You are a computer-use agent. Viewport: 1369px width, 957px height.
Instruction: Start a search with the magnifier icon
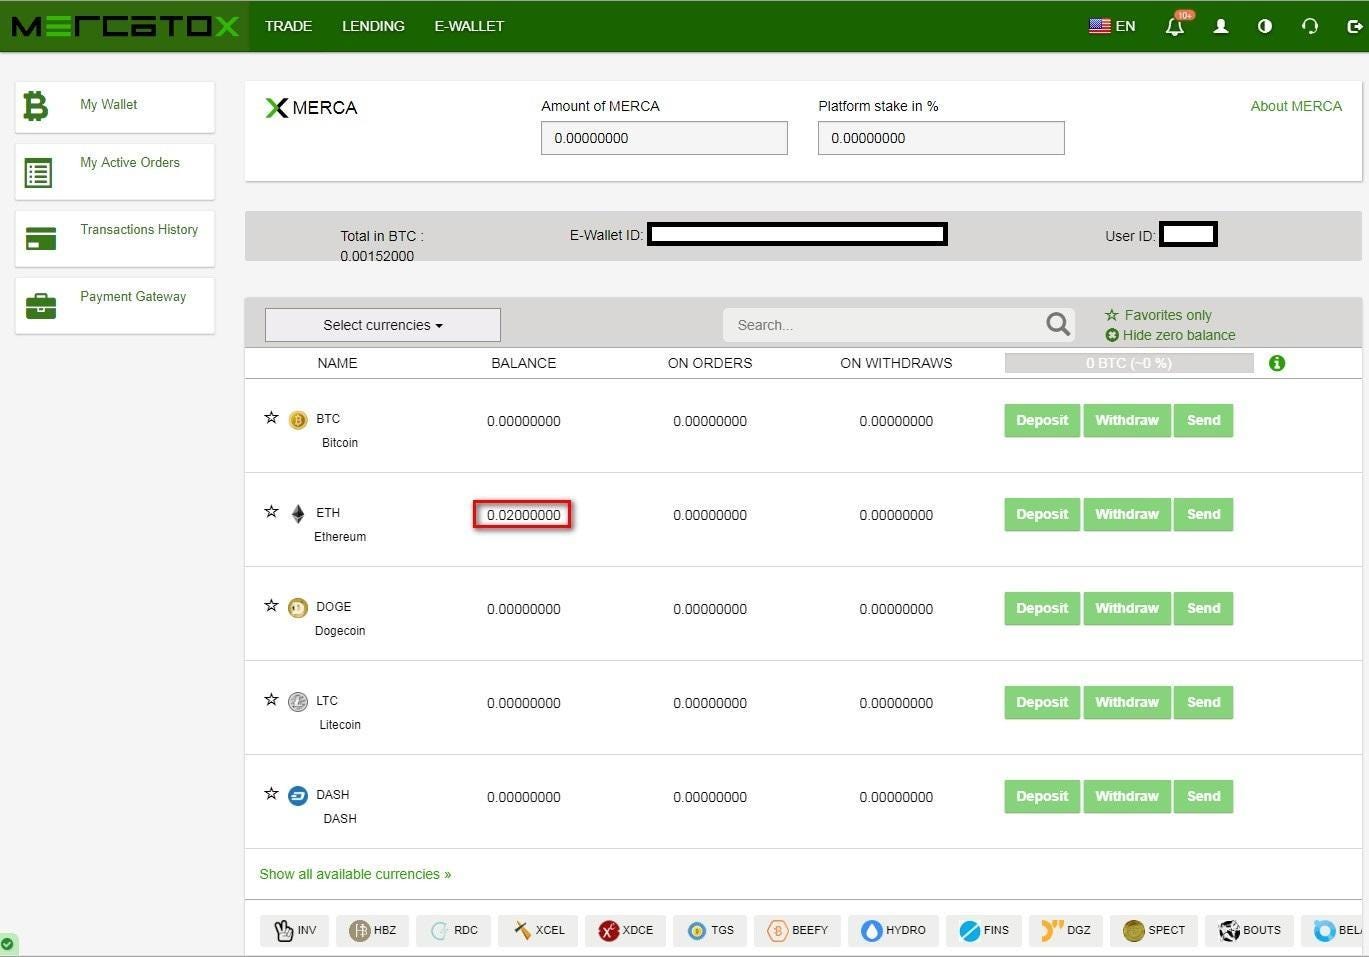pos(1057,324)
